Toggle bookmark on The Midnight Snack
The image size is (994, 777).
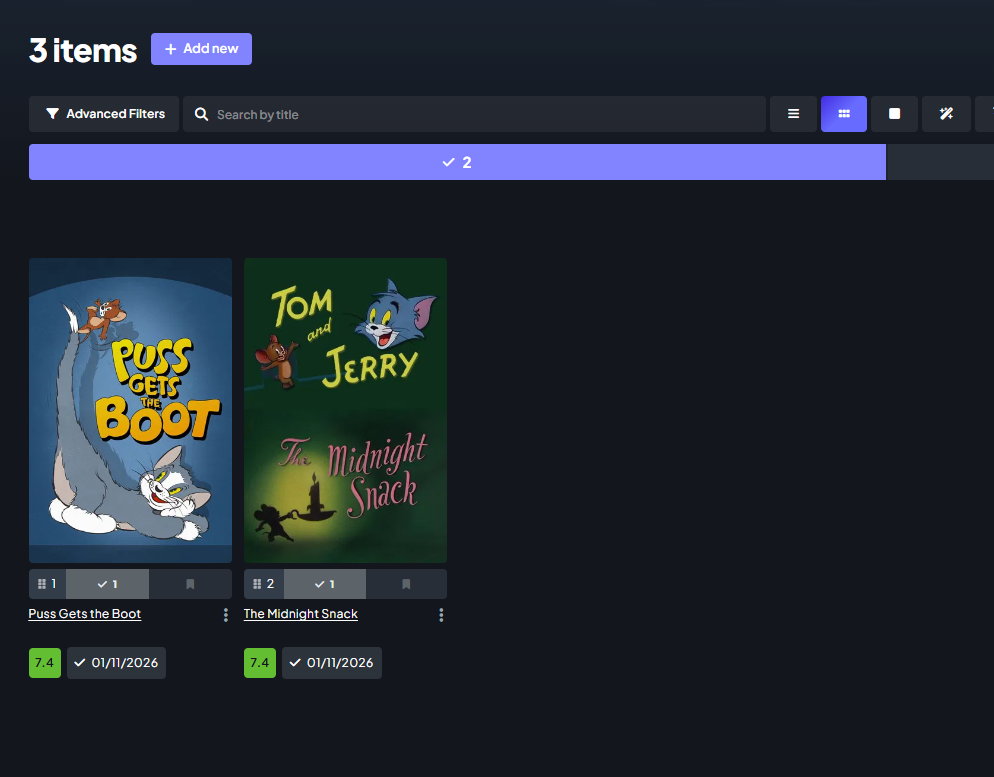click(x=406, y=584)
